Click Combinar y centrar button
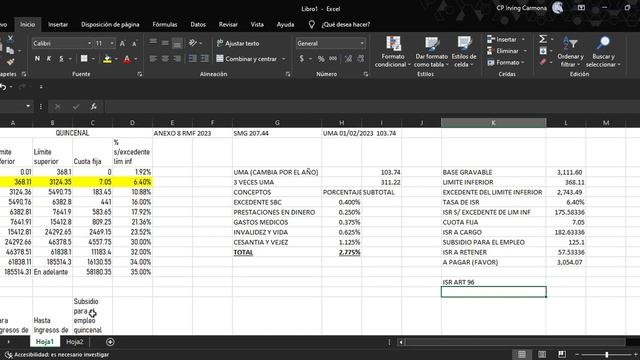The width and height of the screenshot is (640, 360). pyautogui.click(x=246, y=59)
